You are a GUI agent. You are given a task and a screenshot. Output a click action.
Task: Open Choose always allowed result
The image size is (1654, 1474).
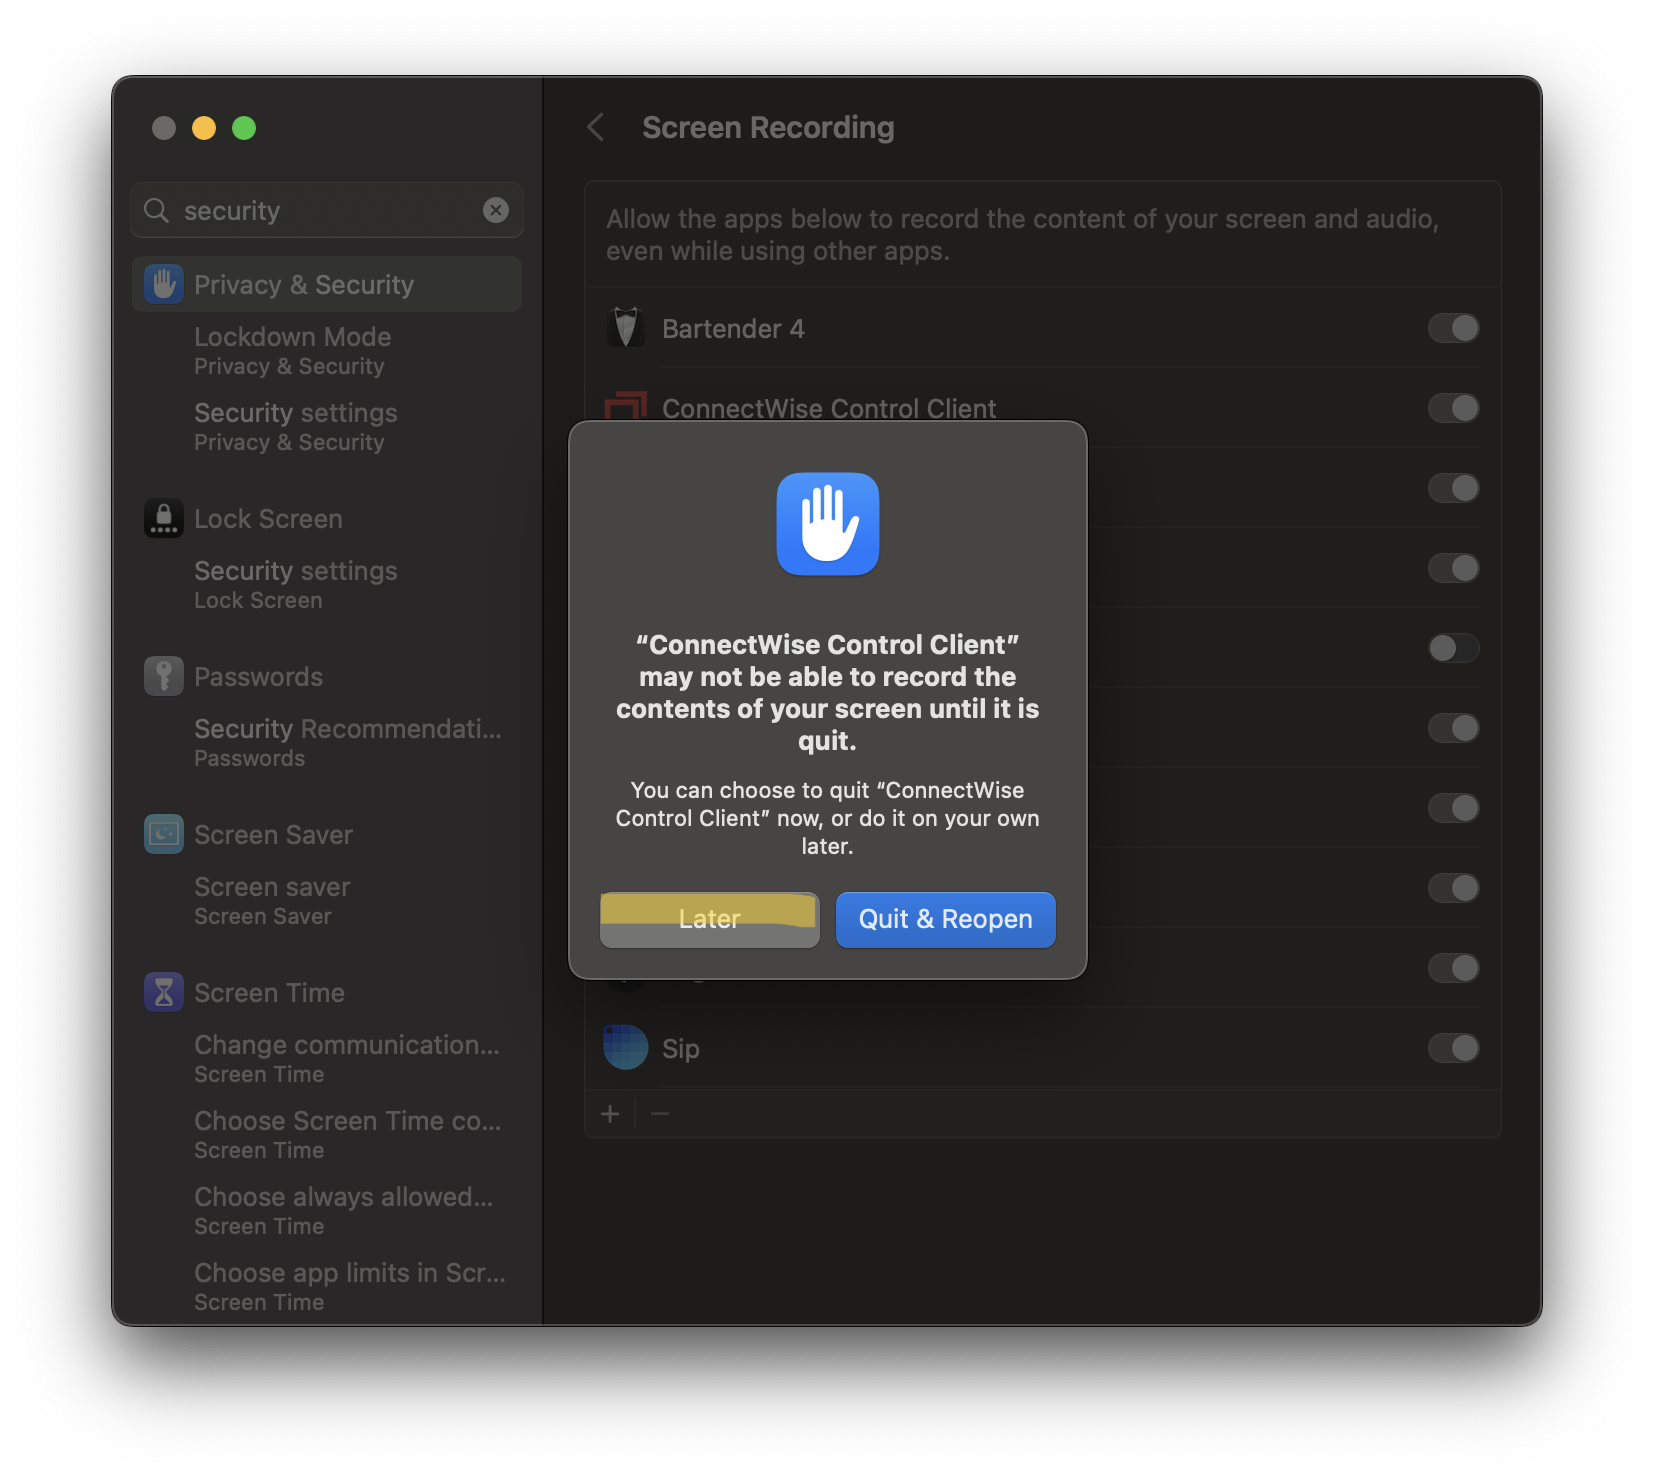pos(343,1210)
